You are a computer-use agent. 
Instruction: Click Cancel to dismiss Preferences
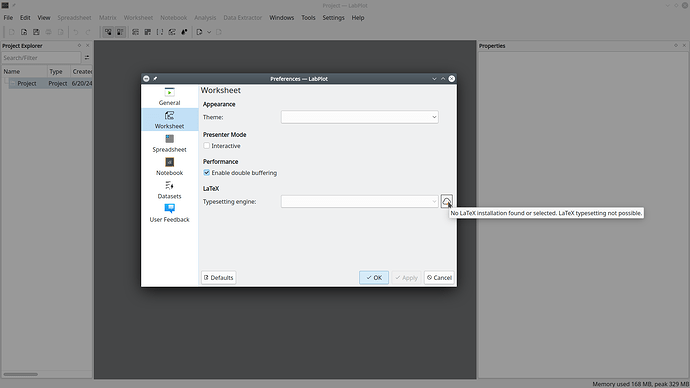coord(439,278)
